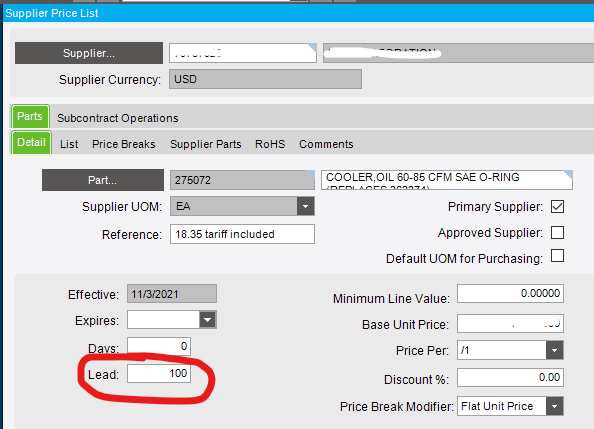This screenshot has height=429, width=594.
Task: Click the Supplier Currency USD field
Action: (x=265, y=79)
